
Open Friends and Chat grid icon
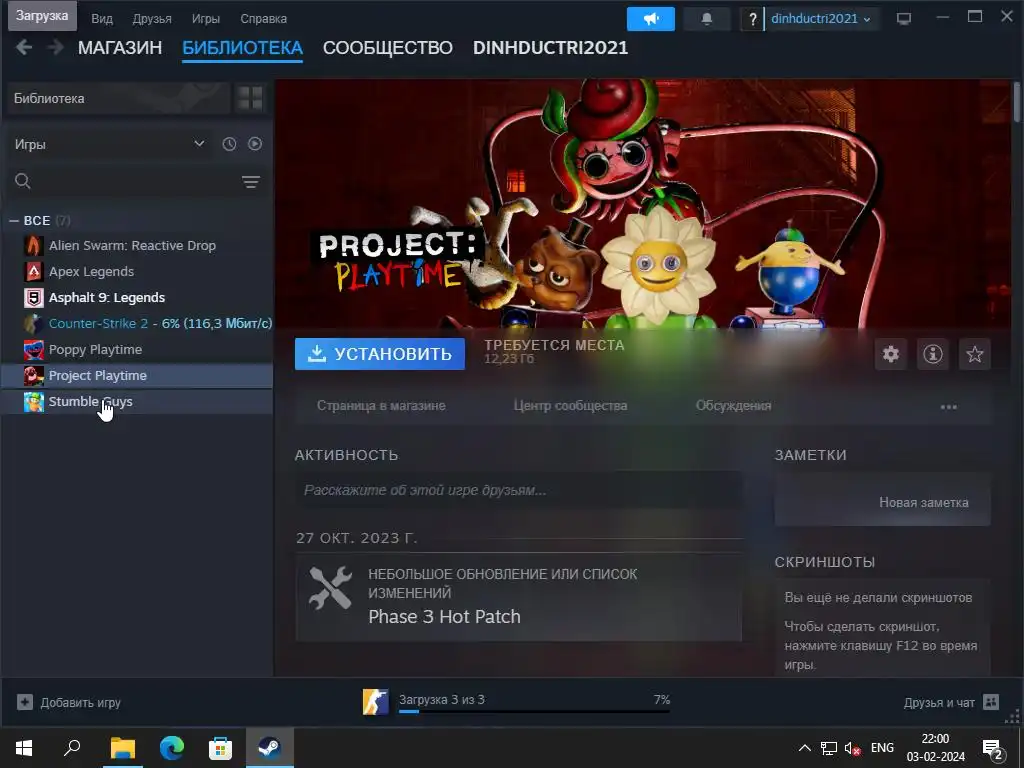991,702
